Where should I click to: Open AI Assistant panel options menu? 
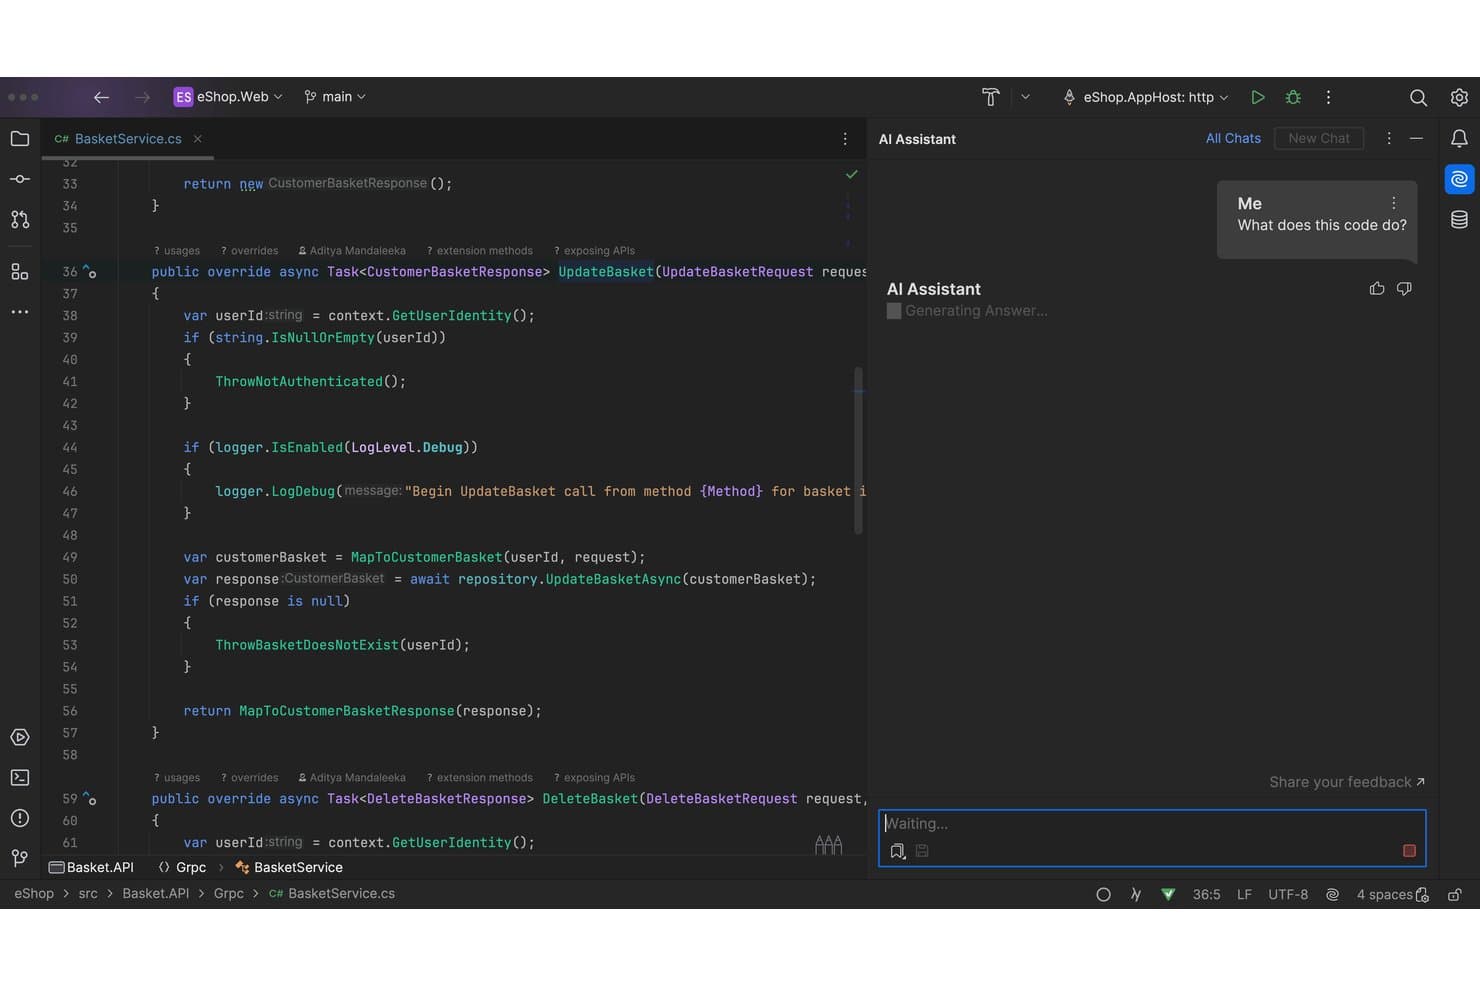coord(1388,138)
